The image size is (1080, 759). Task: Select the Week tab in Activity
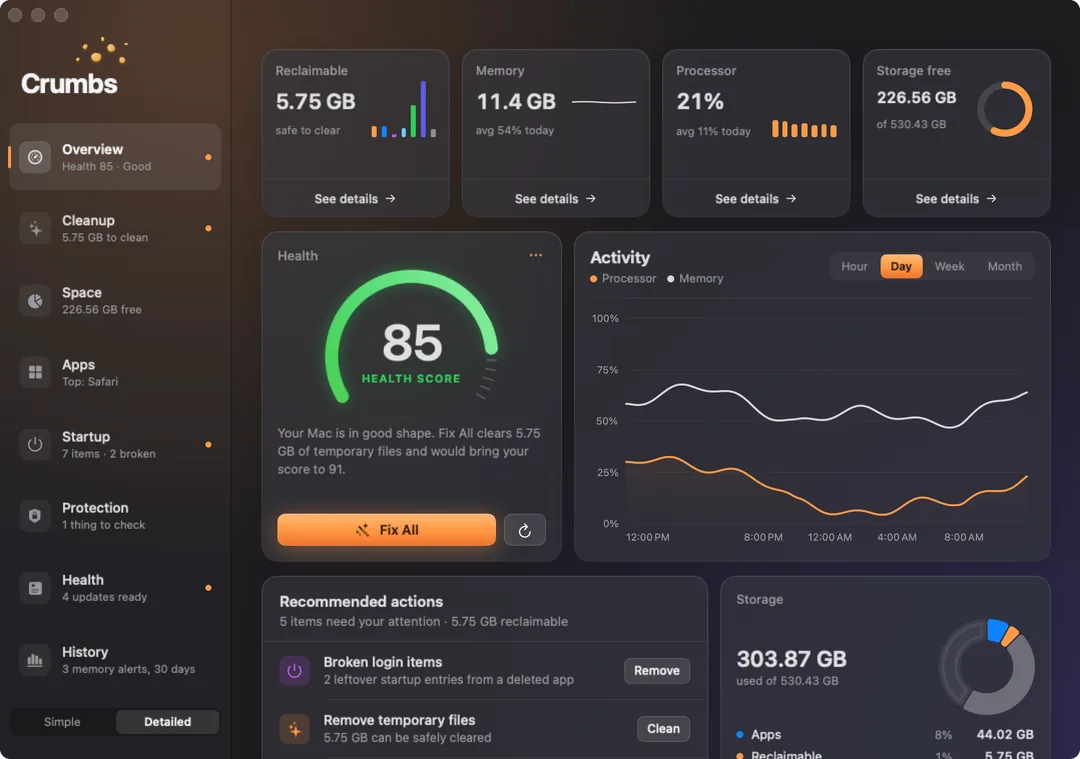tap(949, 267)
